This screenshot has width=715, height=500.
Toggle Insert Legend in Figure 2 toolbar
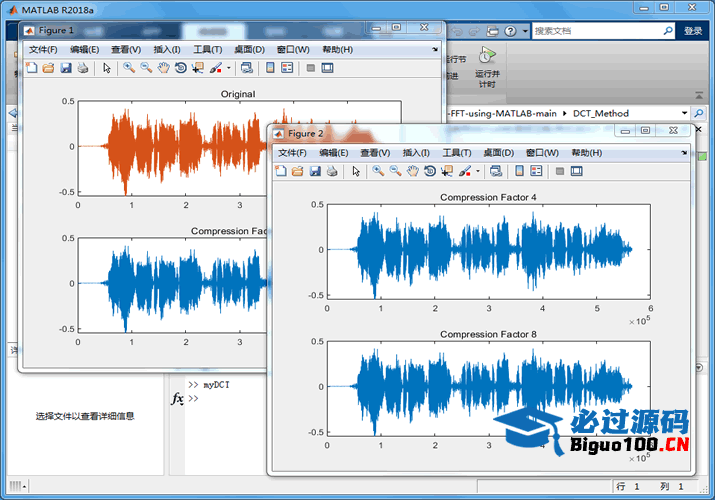tap(535, 171)
